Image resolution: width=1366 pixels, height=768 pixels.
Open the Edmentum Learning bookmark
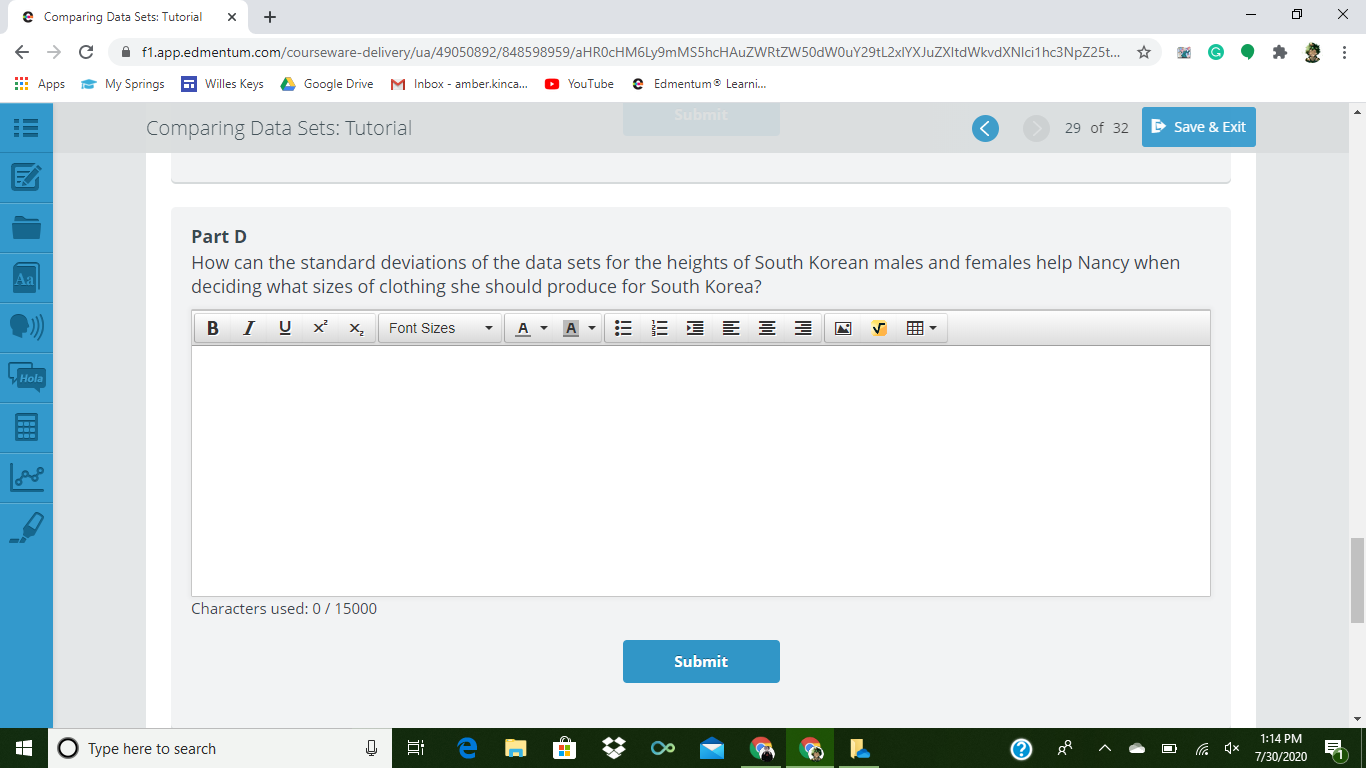698,84
